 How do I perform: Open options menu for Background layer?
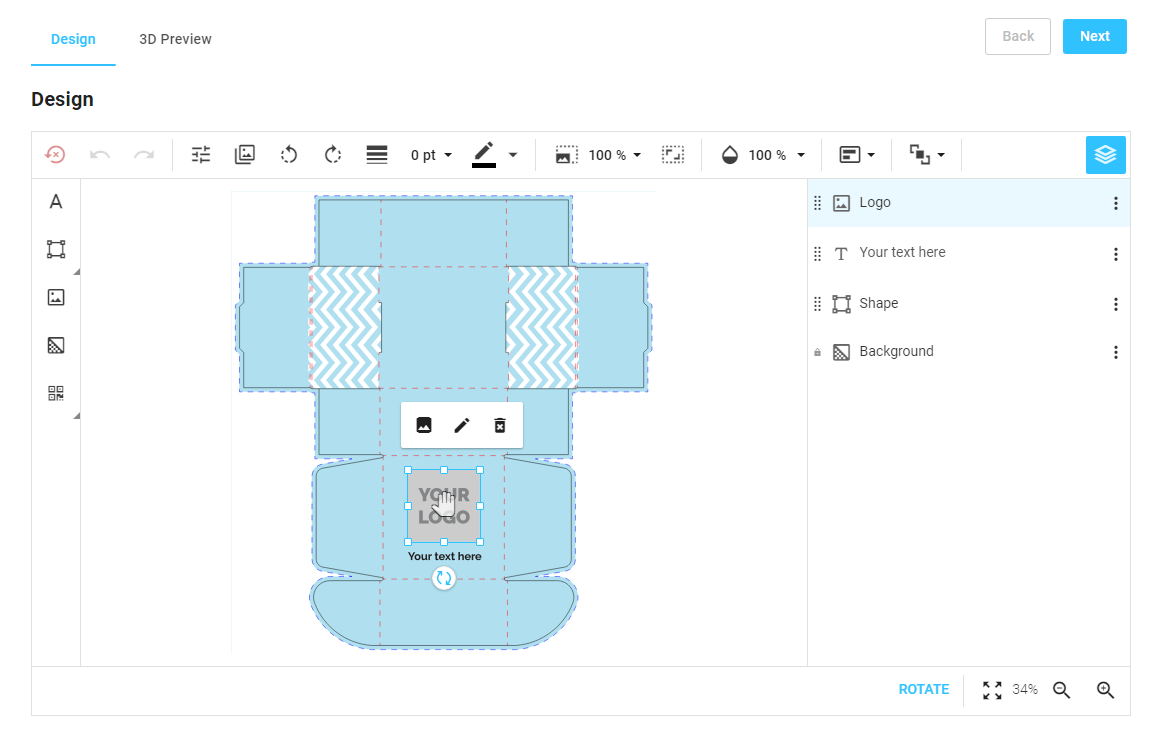[x=1115, y=353]
